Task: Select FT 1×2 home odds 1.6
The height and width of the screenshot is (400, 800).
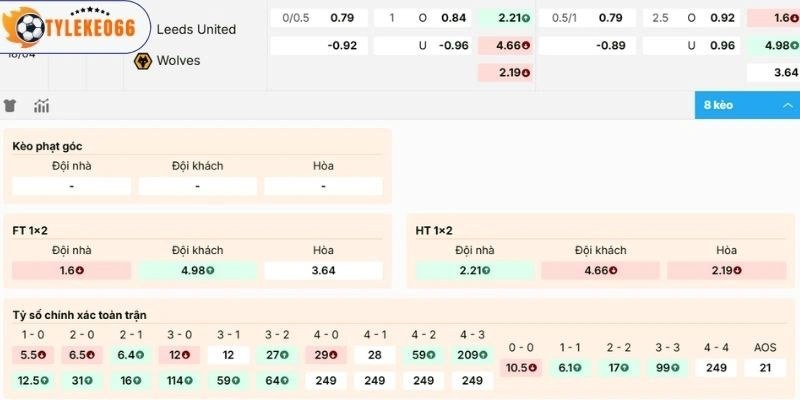Action: (x=71, y=270)
